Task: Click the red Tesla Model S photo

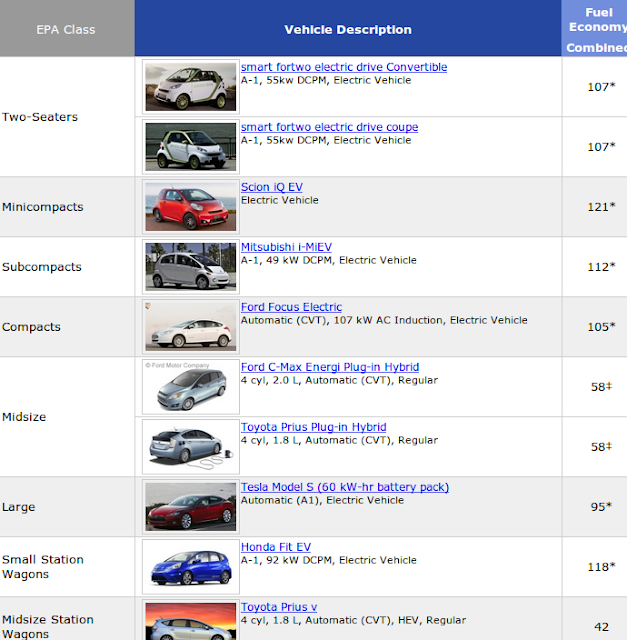Action: coord(191,507)
